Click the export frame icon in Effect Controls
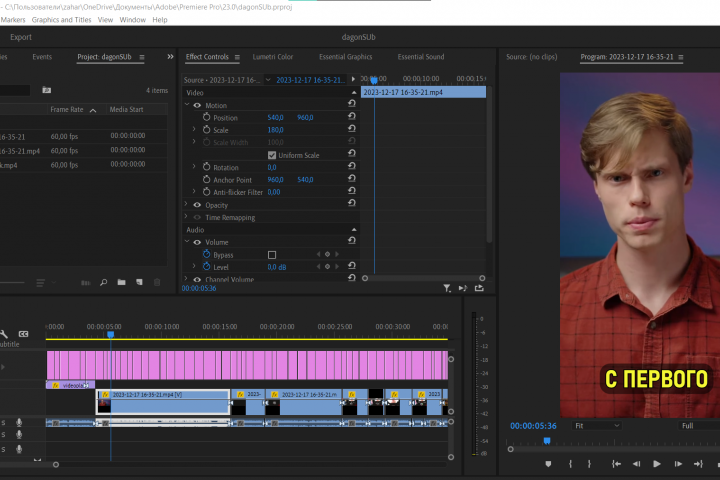This screenshot has height=480, width=720. (479, 288)
